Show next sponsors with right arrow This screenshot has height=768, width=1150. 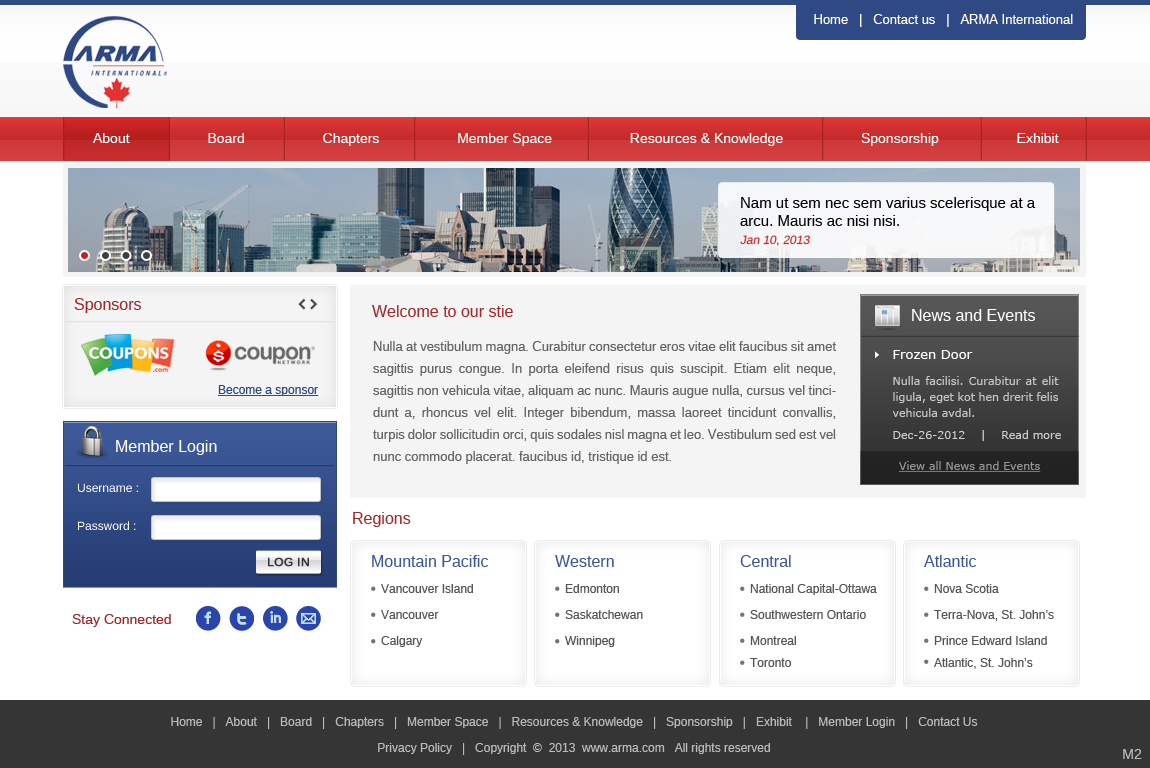pos(313,304)
